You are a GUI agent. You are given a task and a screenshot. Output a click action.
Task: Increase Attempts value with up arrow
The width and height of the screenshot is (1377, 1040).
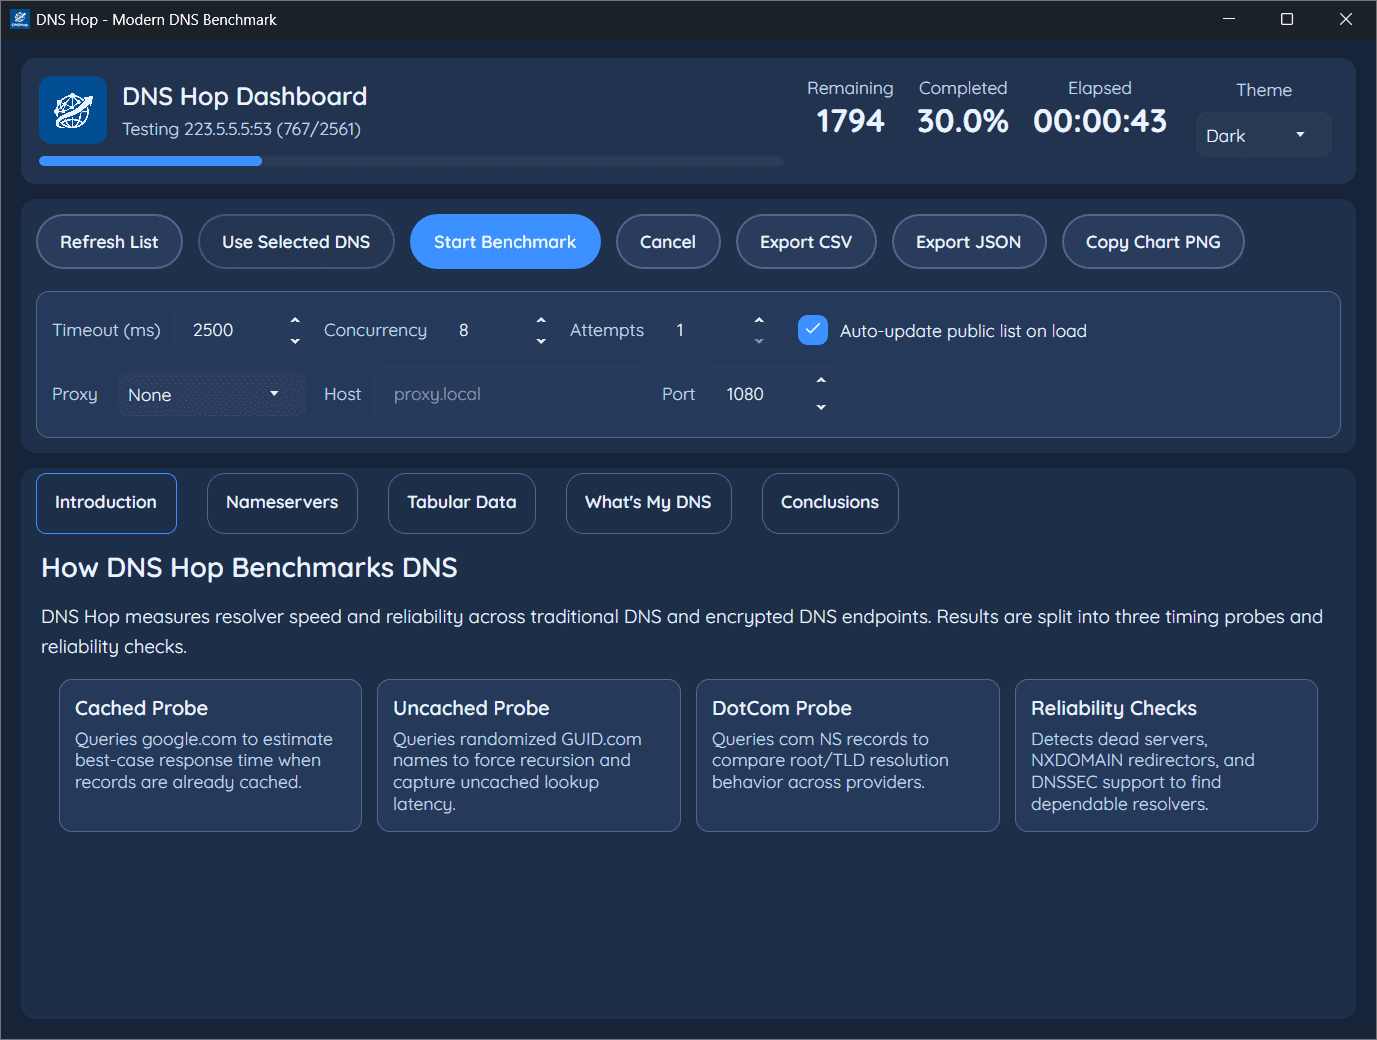[x=759, y=320]
